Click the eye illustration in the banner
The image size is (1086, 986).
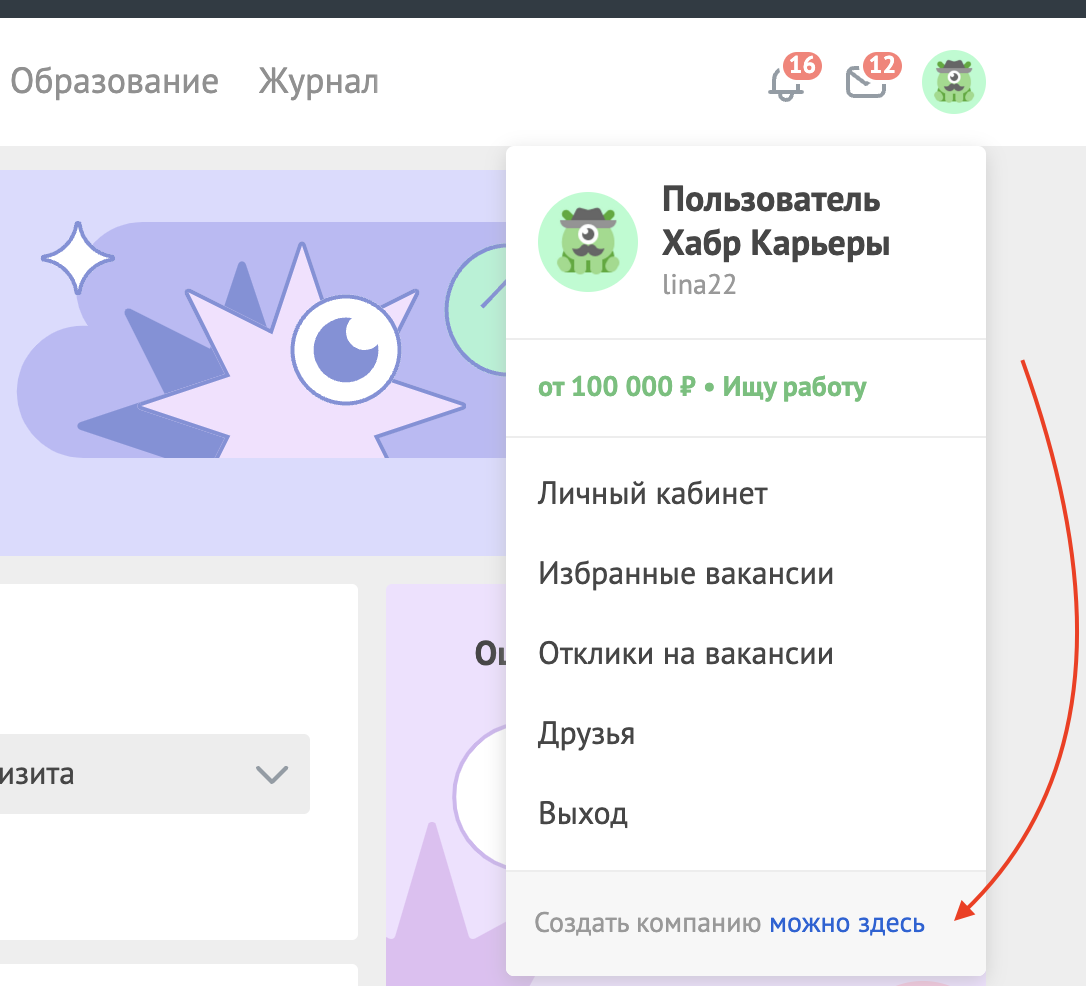coord(345,349)
